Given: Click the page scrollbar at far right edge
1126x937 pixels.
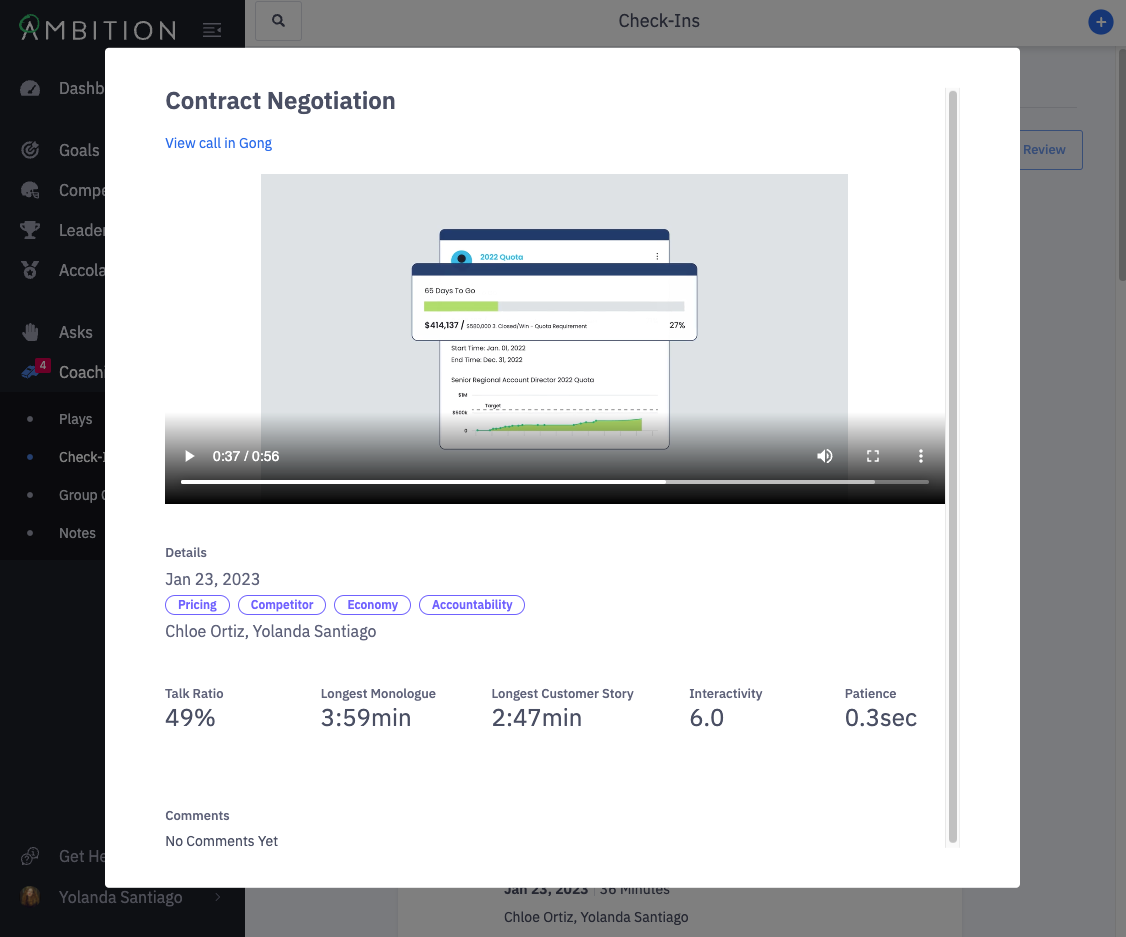Looking at the screenshot, I should 1122,165.
